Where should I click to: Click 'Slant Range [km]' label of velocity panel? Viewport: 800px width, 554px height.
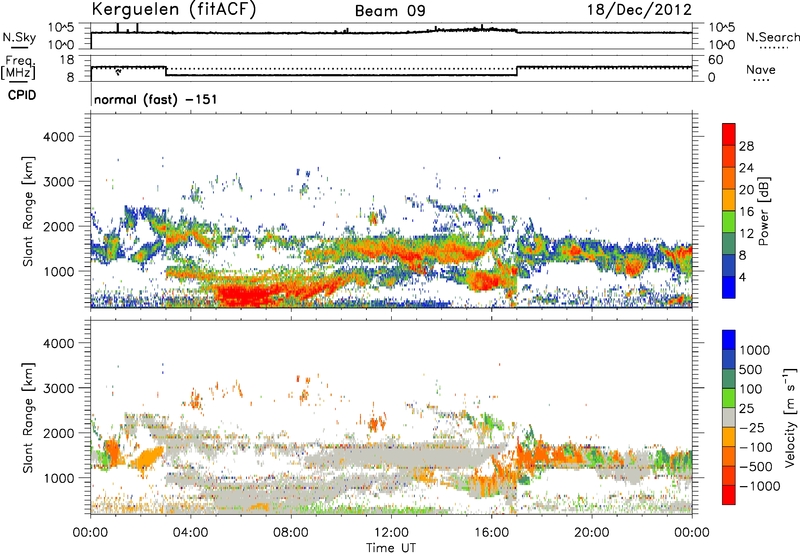(x=28, y=417)
